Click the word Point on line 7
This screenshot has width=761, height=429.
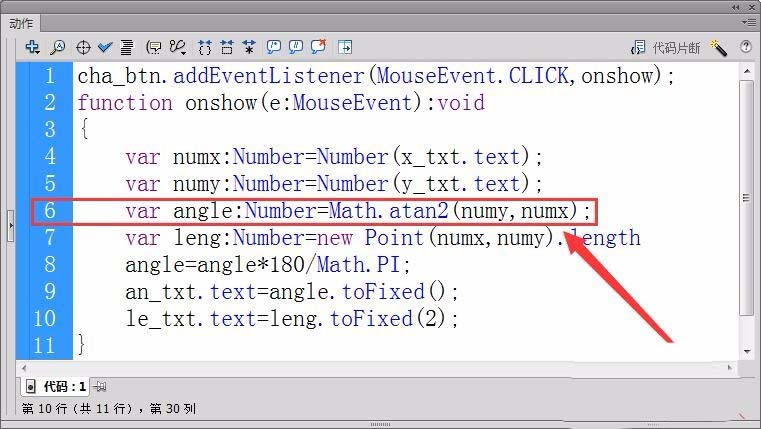click(394, 238)
